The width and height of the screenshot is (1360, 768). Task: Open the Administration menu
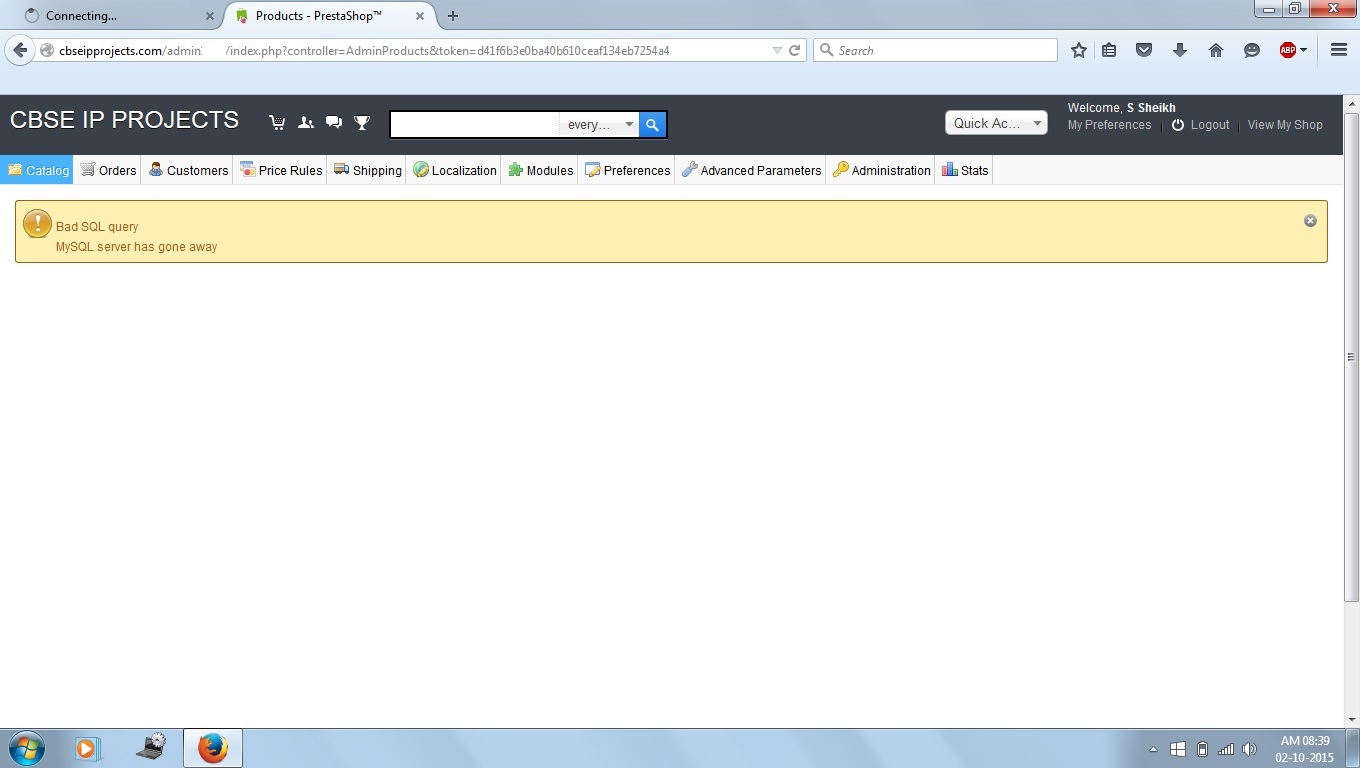881,170
